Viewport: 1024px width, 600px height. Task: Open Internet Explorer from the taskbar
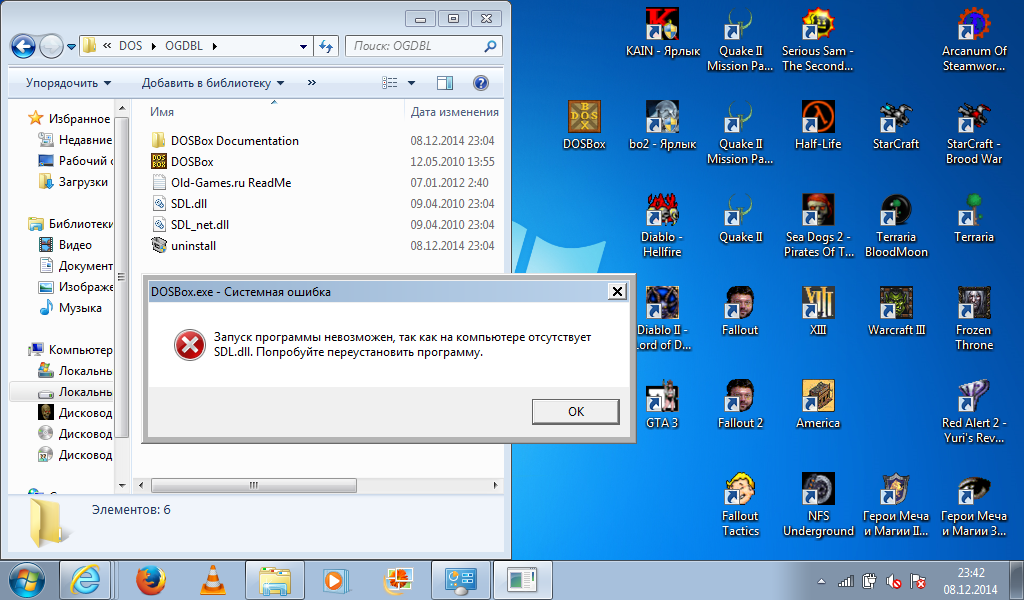click(x=86, y=580)
